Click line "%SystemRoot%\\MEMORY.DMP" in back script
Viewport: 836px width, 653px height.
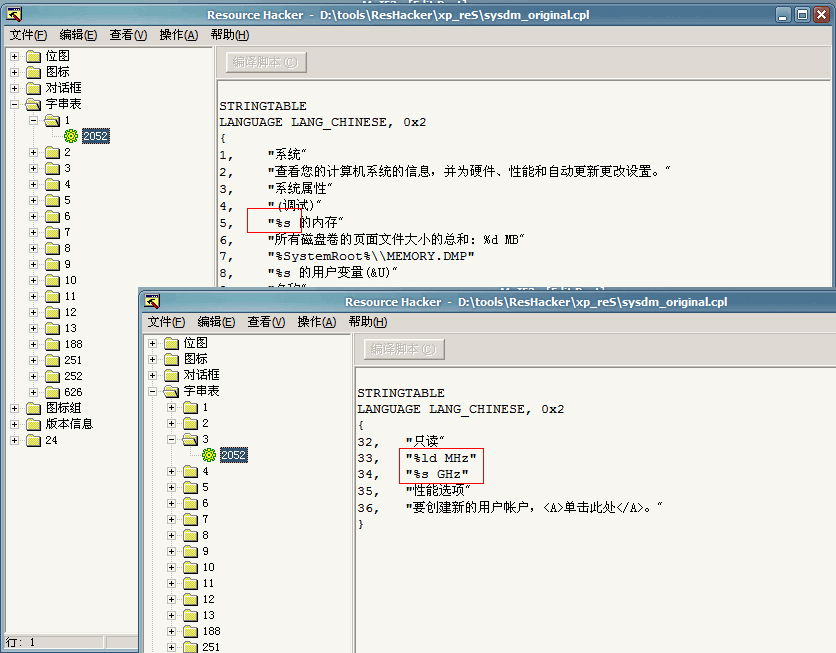371,256
